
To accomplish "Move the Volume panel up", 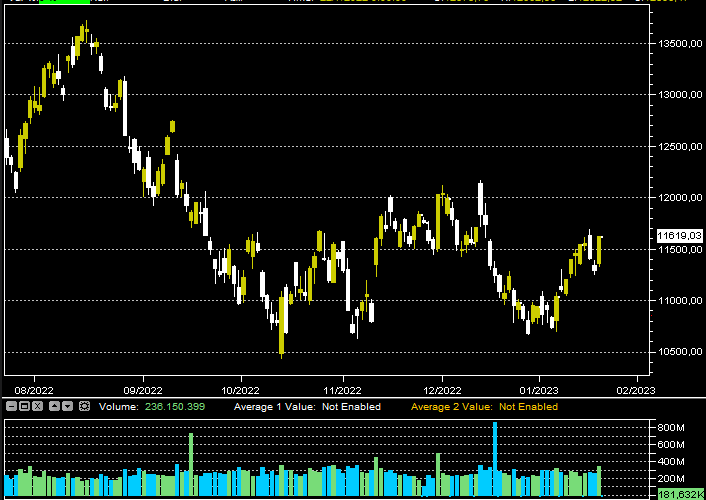I will click(54, 406).
